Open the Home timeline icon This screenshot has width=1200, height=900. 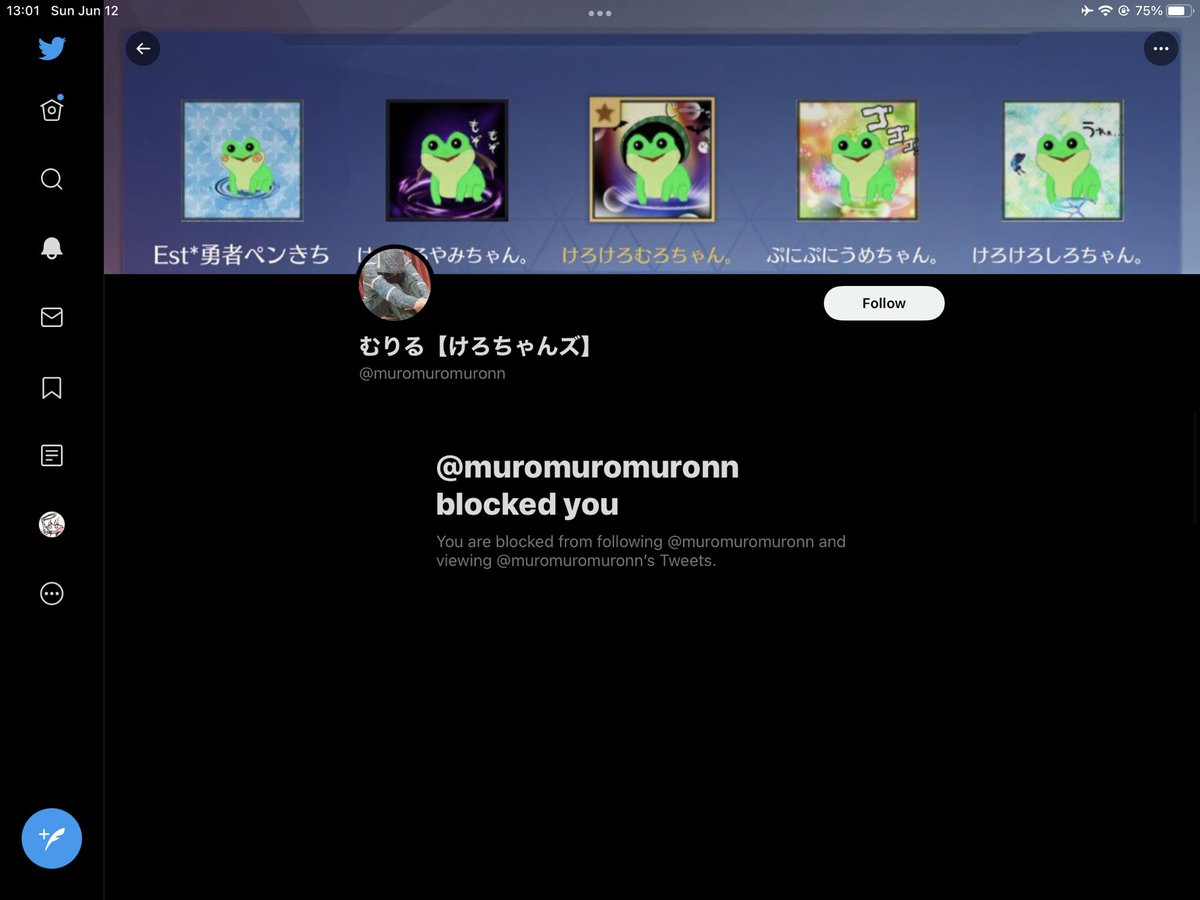[52, 109]
